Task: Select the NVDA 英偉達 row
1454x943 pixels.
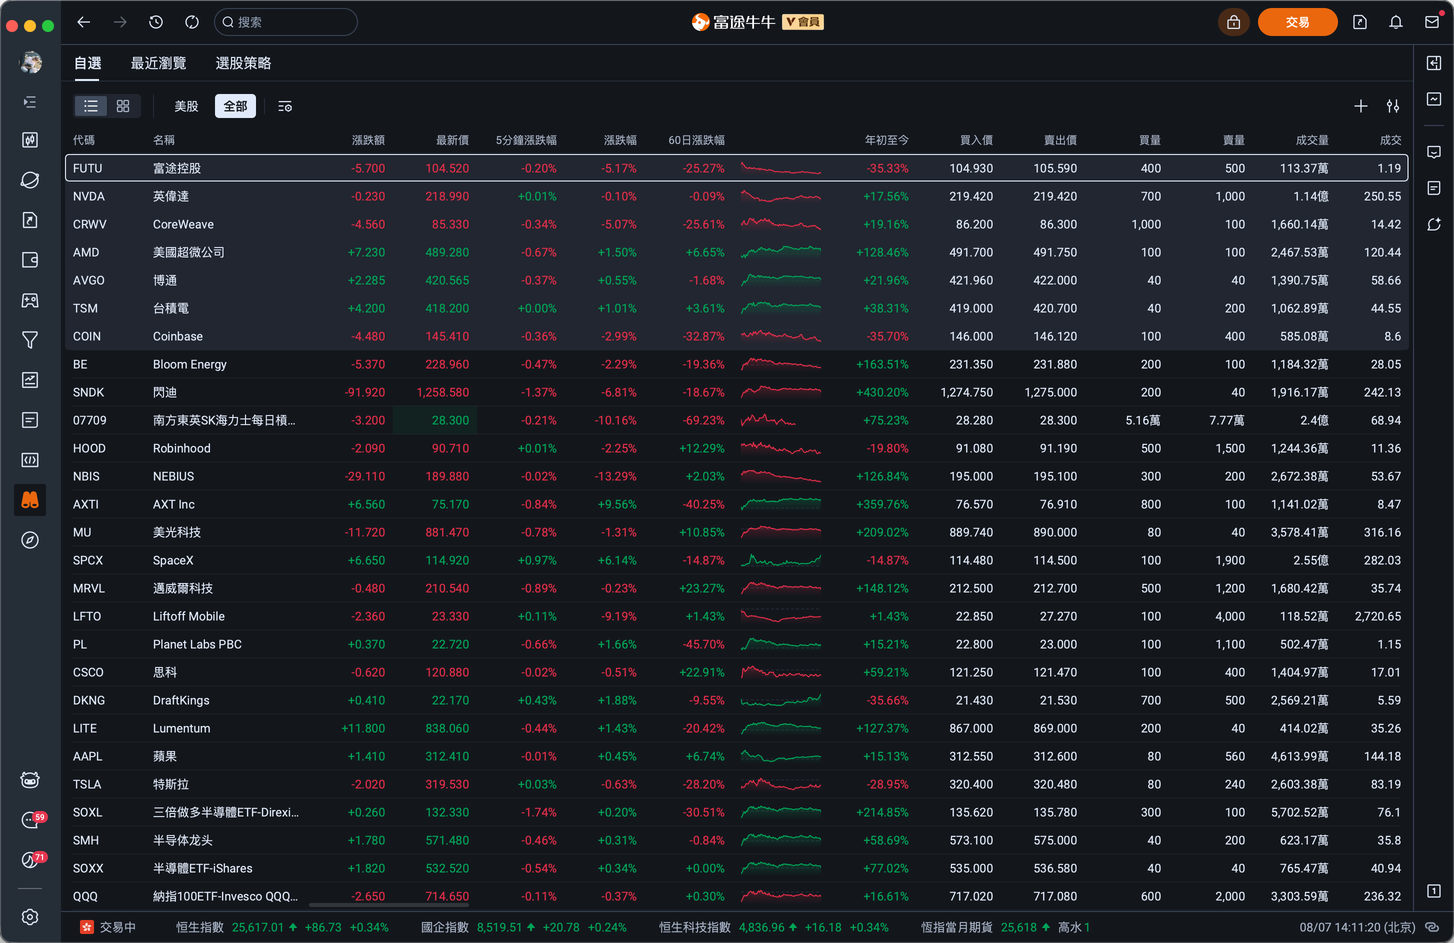Action: click(736, 196)
